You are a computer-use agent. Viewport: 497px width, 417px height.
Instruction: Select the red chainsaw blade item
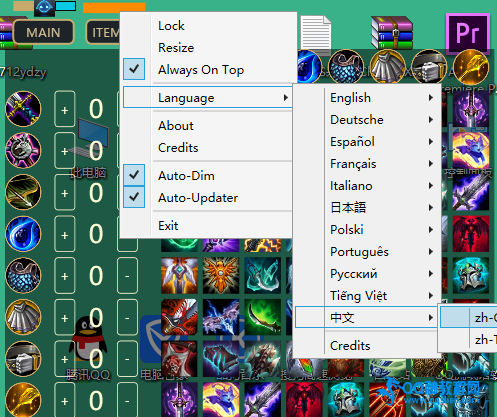(x=179, y=317)
